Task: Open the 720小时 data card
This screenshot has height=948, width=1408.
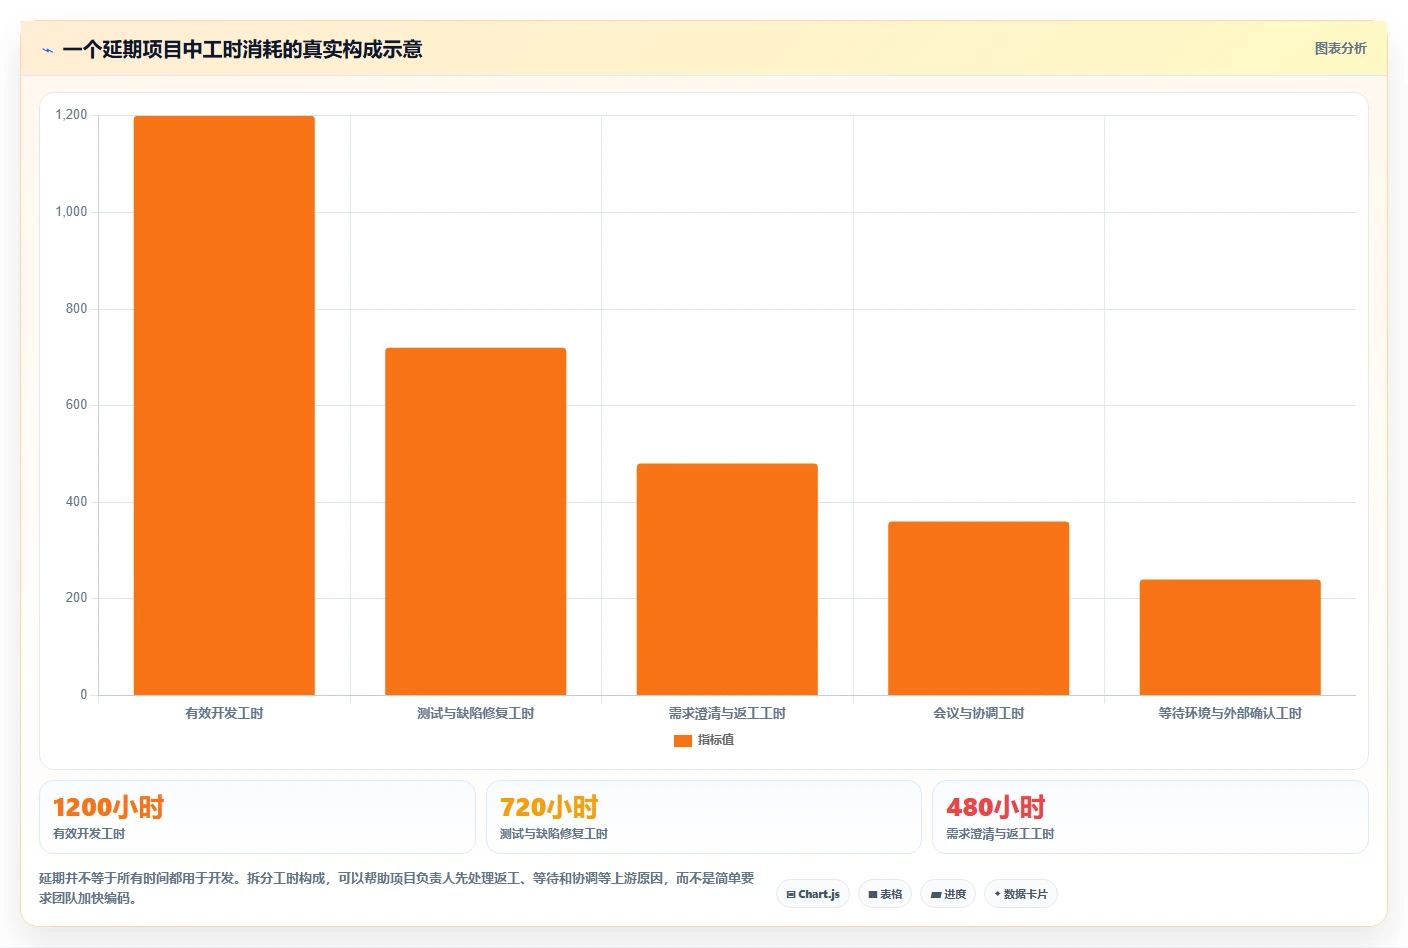Action: pyautogui.click(x=704, y=817)
